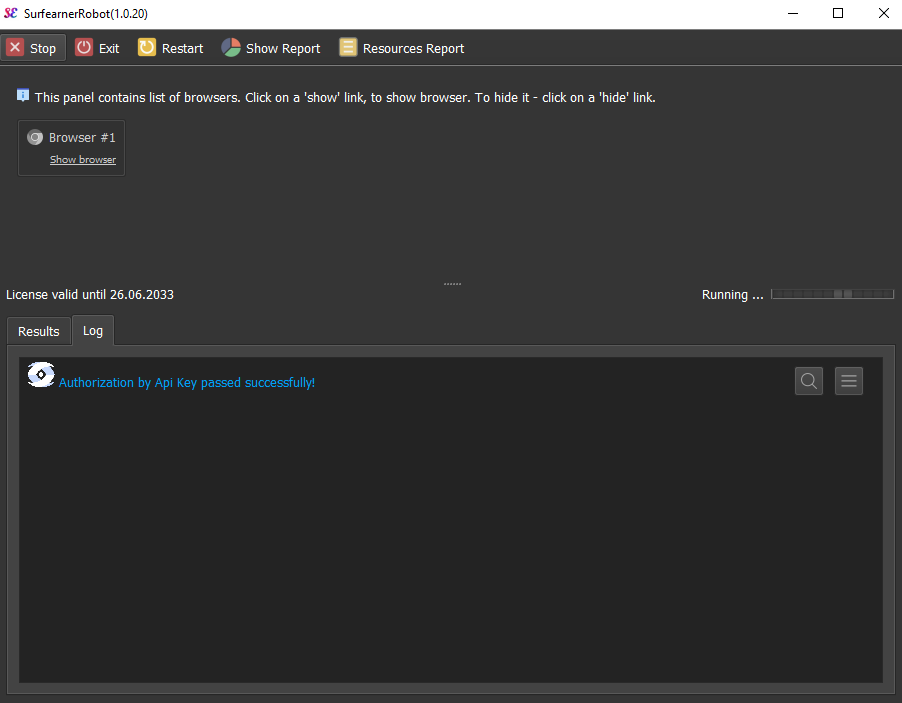Click the running progress bar
The height and width of the screenshot is (703, 902).
832,294
